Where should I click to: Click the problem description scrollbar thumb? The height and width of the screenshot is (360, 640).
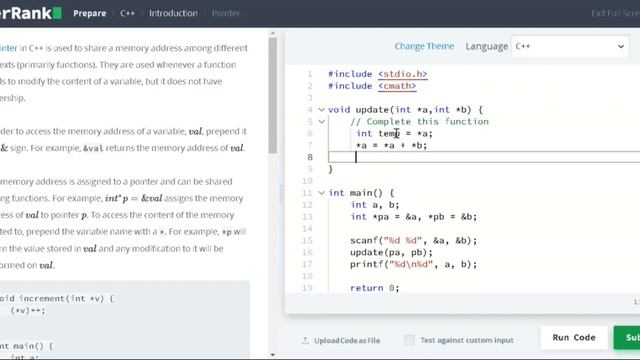coord(273,96)
